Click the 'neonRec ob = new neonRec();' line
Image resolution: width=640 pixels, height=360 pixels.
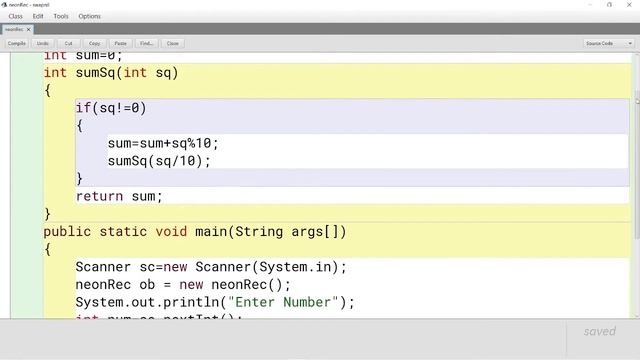[183, 284]
